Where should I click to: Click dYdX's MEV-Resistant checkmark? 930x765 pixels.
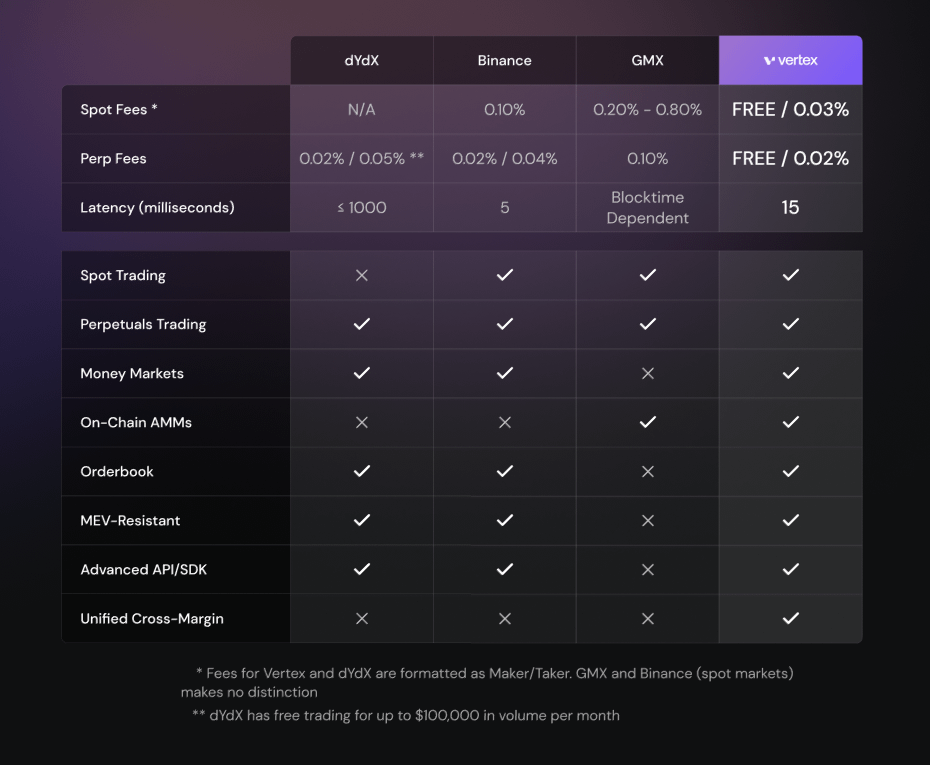[362, 520]
